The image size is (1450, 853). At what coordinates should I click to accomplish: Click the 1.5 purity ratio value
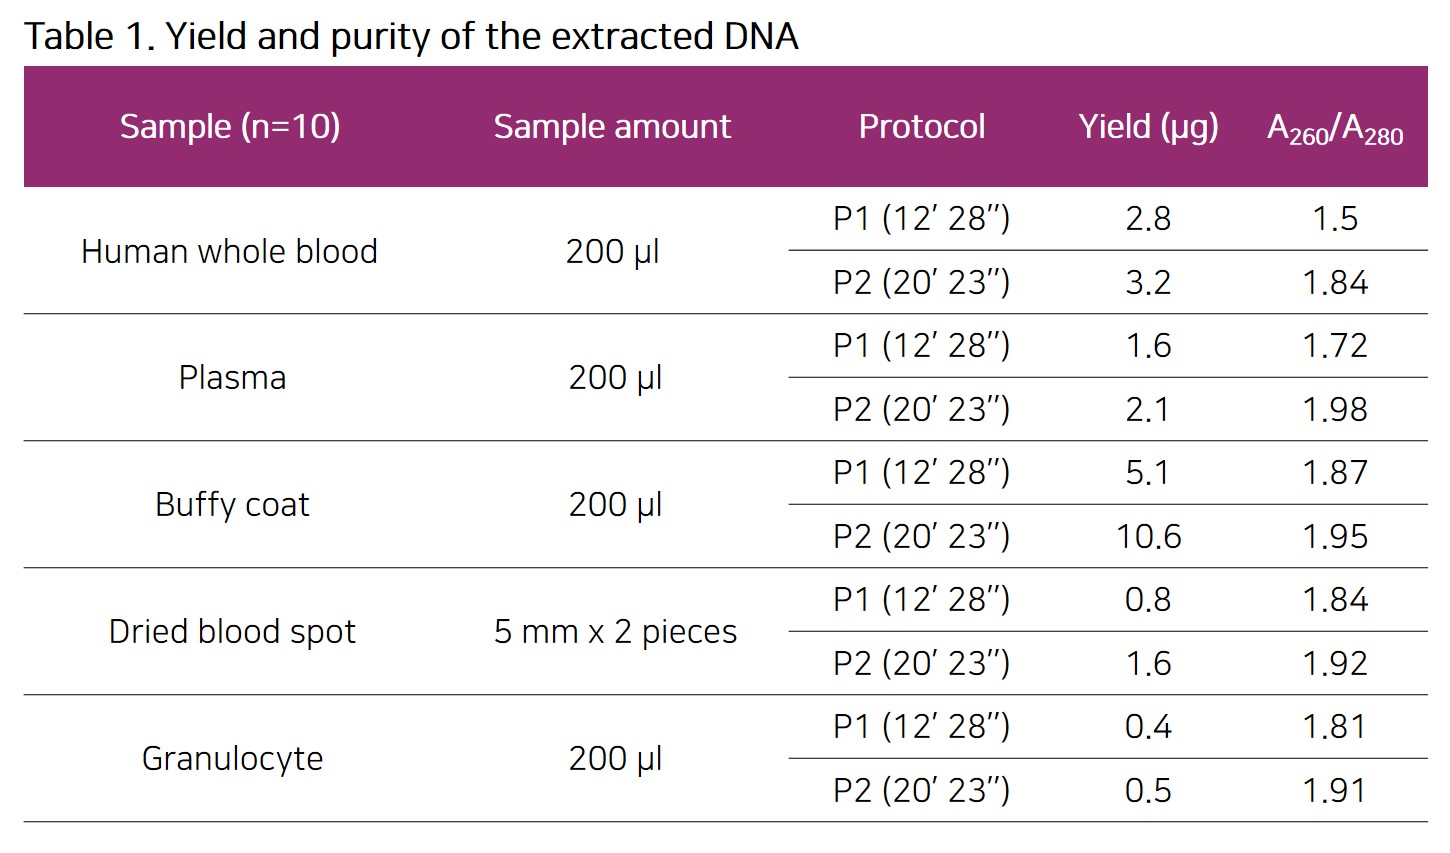coord(1335,219)
